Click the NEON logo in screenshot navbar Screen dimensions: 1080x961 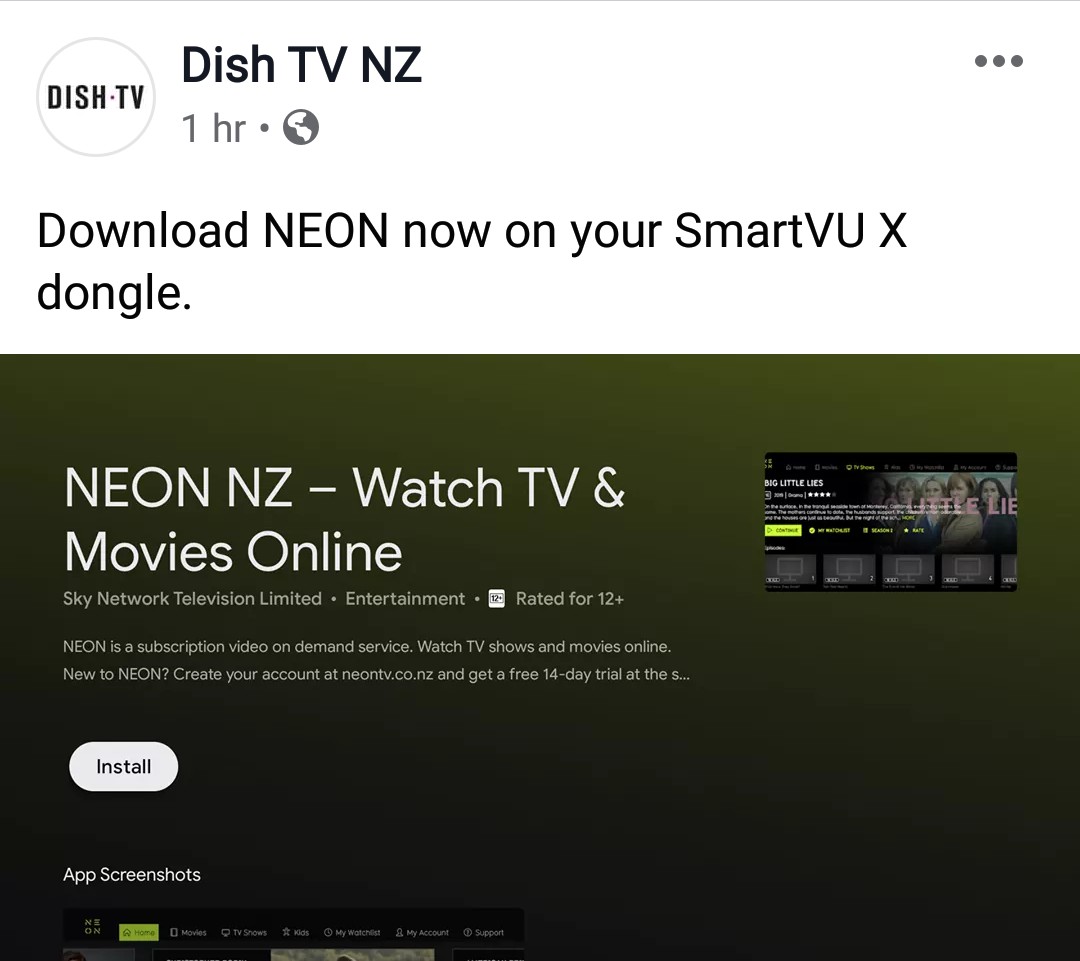click(92, 927)
